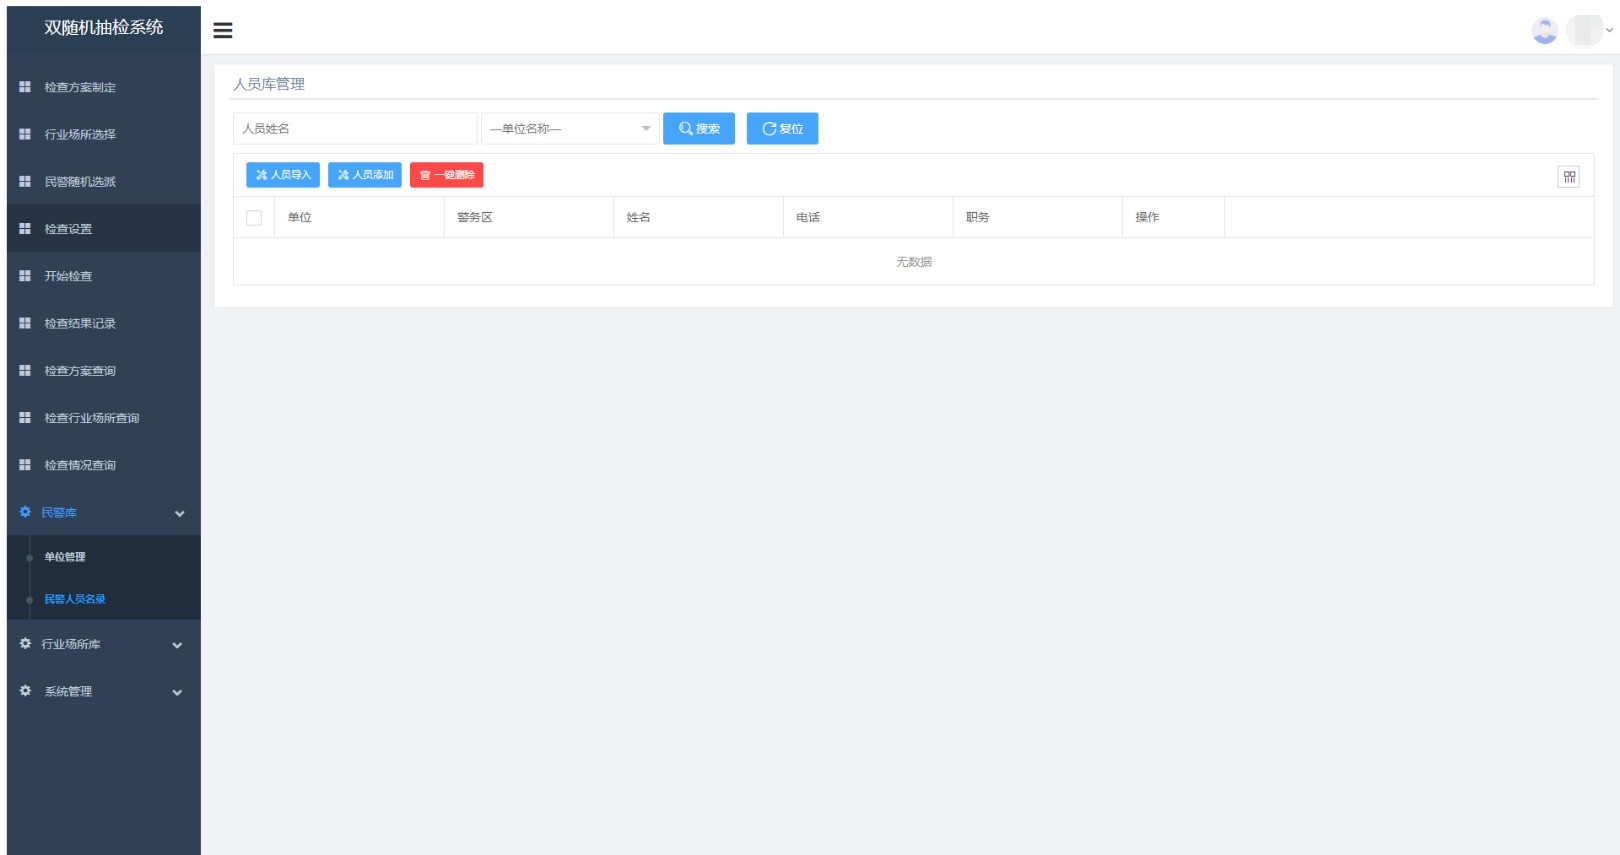Viewport: 1620px width, 855px height.
Task: Open the 单位管理 submenu item
Action: pos(65,557)
